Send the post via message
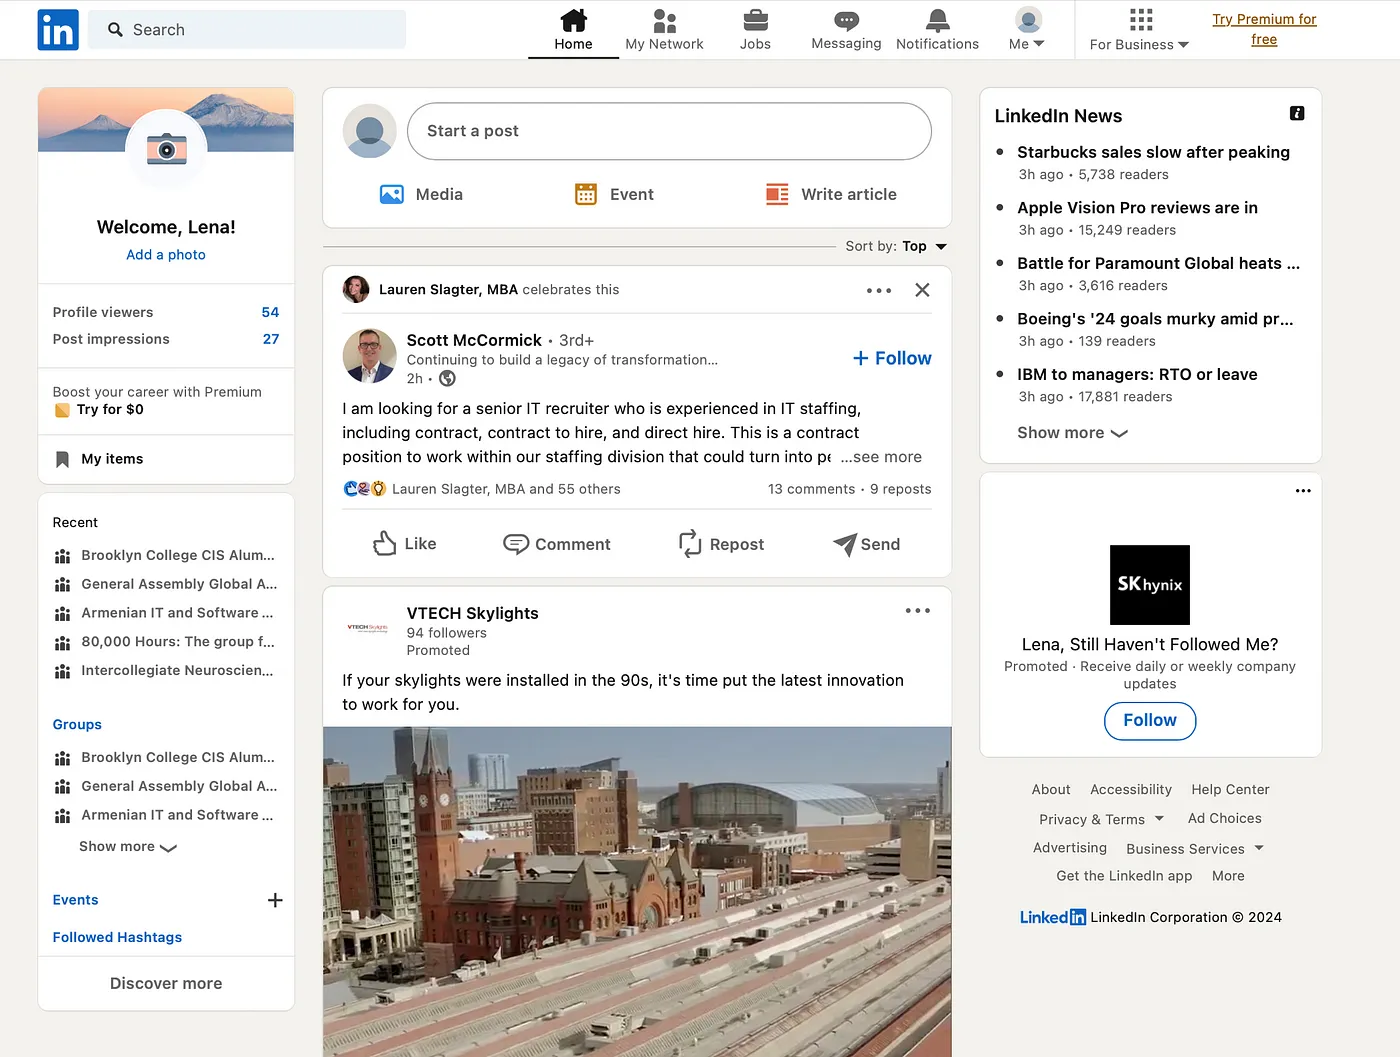 tap(866, 544)
